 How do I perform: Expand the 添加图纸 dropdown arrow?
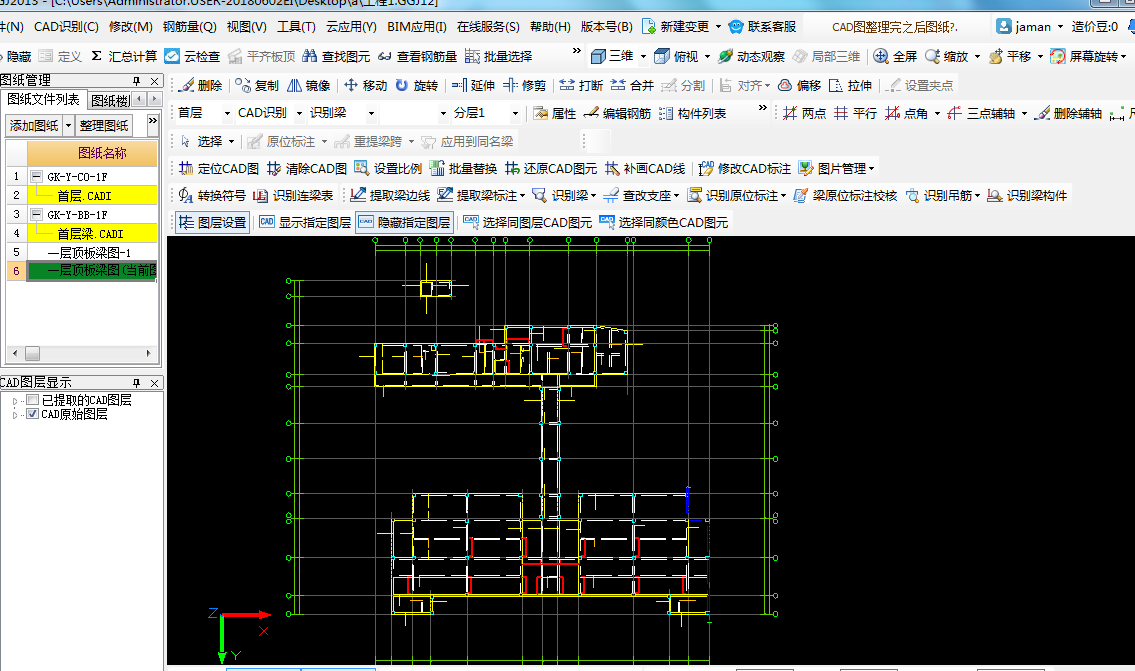[69, 126]
